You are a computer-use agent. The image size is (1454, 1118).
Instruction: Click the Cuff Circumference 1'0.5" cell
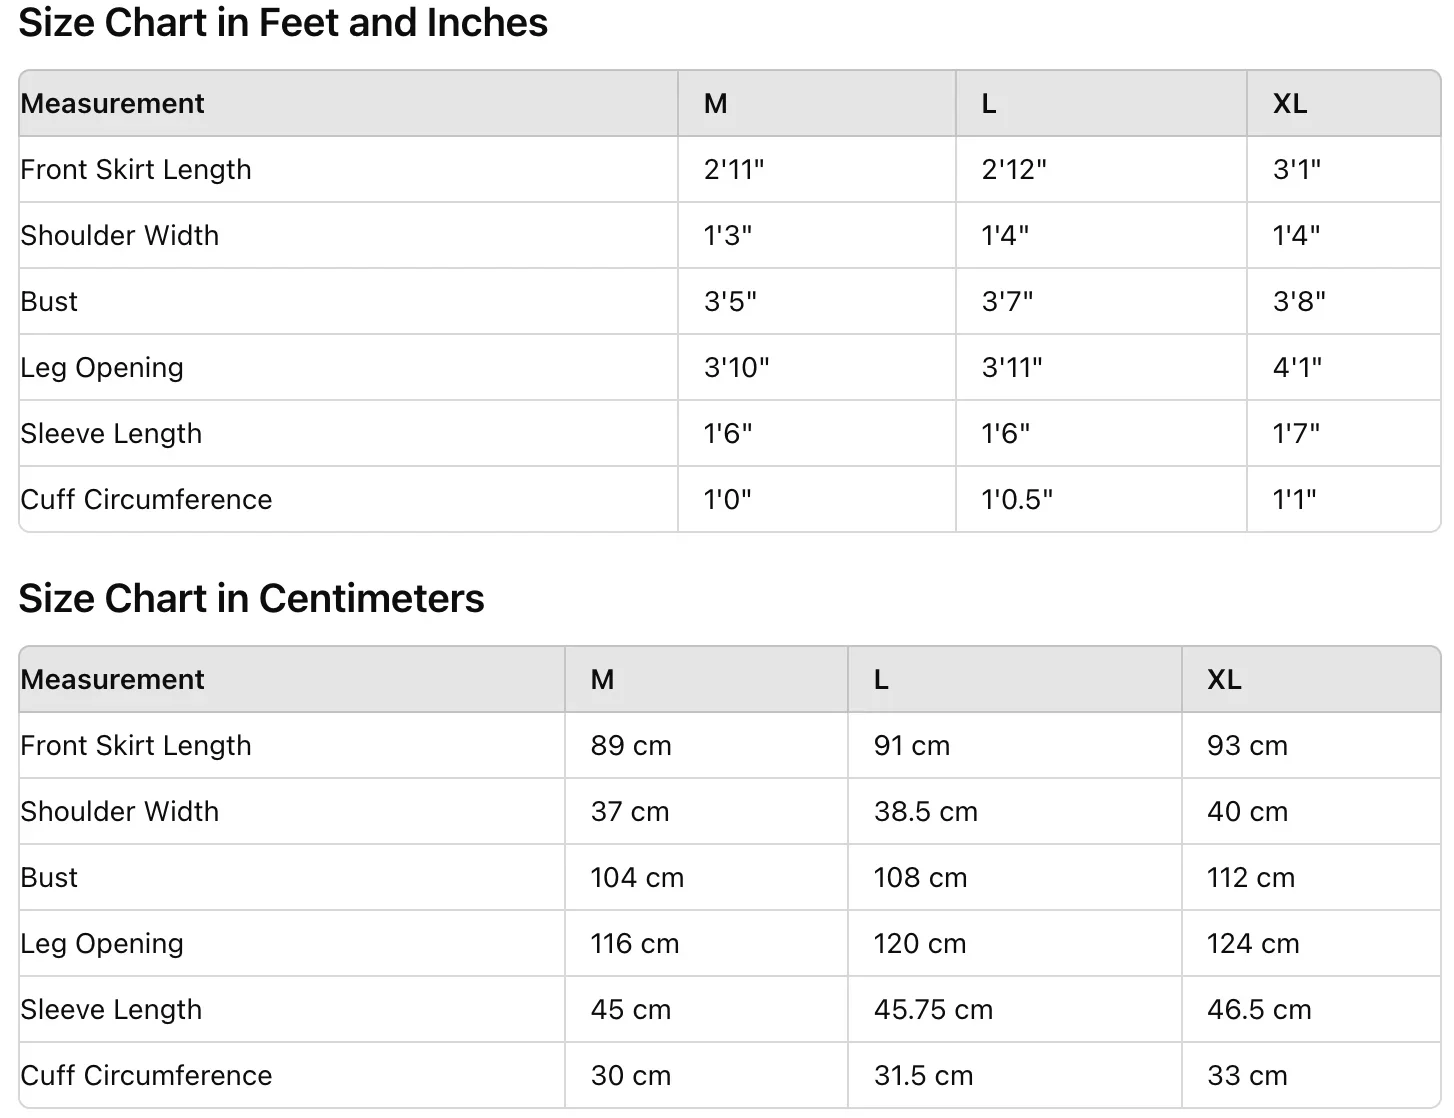click(x=1017, y=499)
